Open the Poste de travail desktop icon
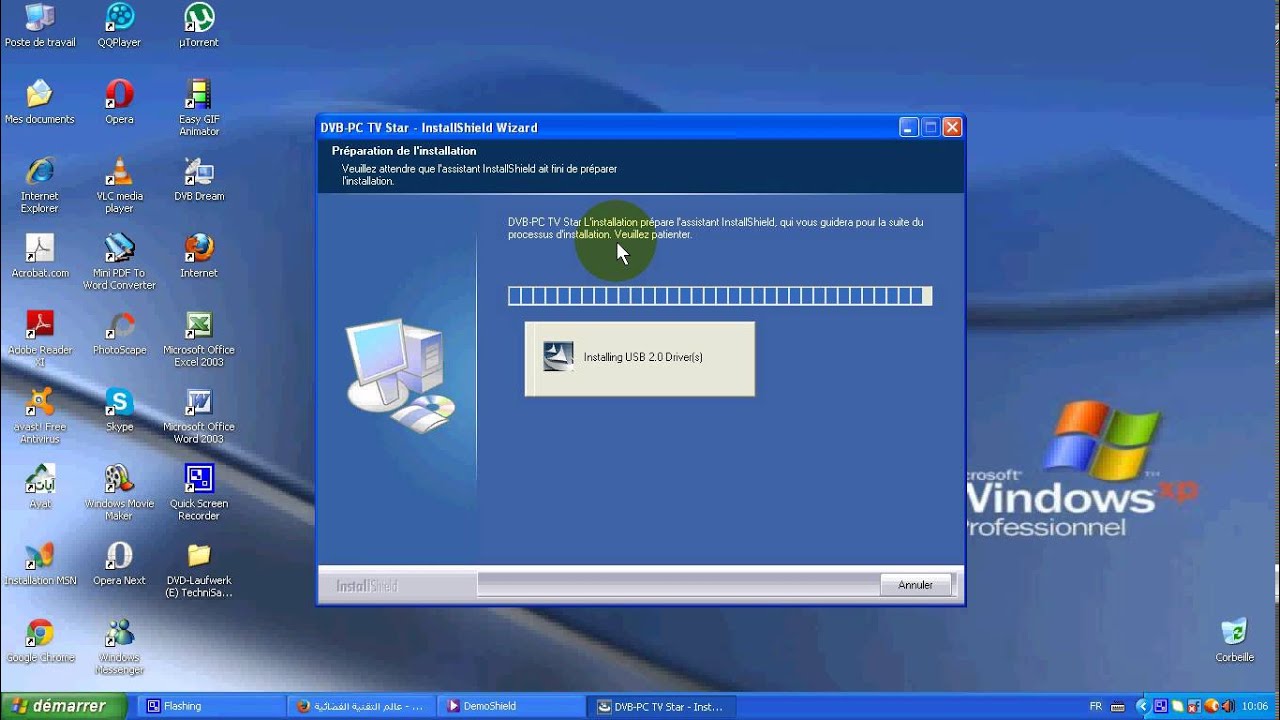Image resolution: width=1280 pixels, height=720 pixels. (x=39, y=27)
